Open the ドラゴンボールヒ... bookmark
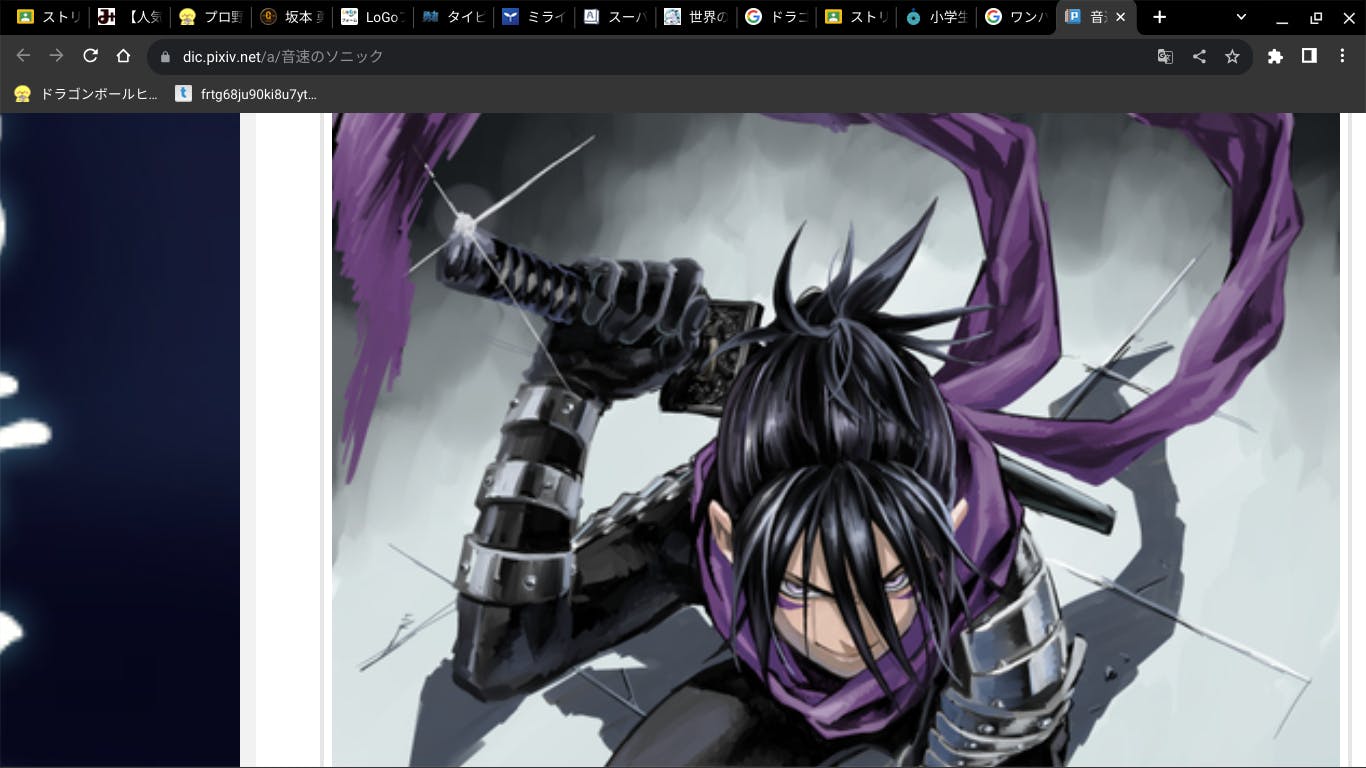 [x=86, y=94]
